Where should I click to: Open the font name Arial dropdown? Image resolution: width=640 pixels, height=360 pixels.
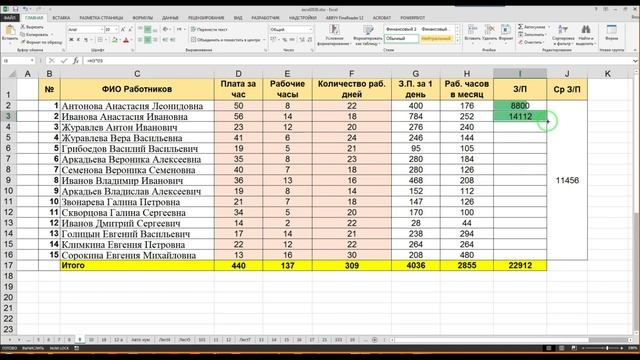102,30
